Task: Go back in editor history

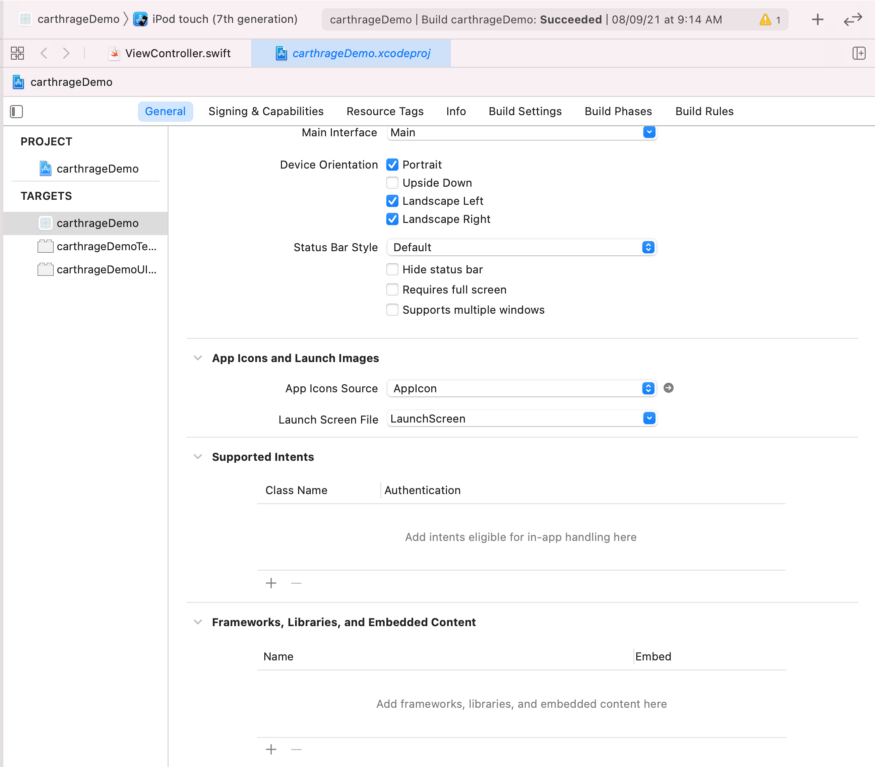Action: tap(44, 53)
